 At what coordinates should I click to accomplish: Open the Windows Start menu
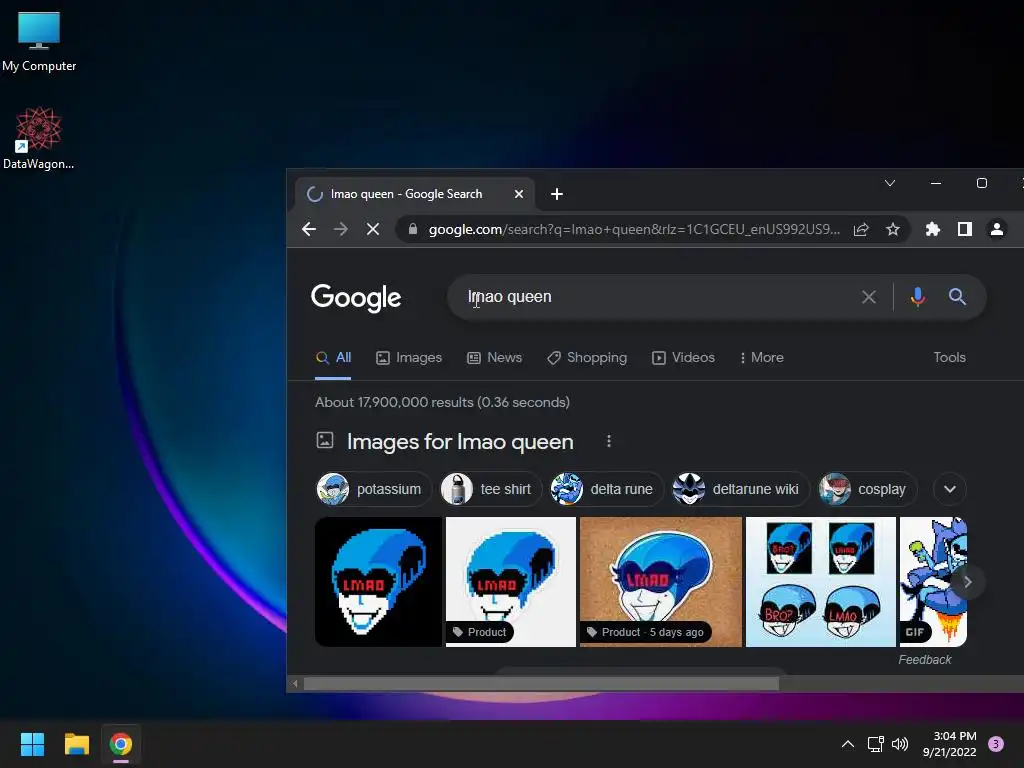point(32,744)
